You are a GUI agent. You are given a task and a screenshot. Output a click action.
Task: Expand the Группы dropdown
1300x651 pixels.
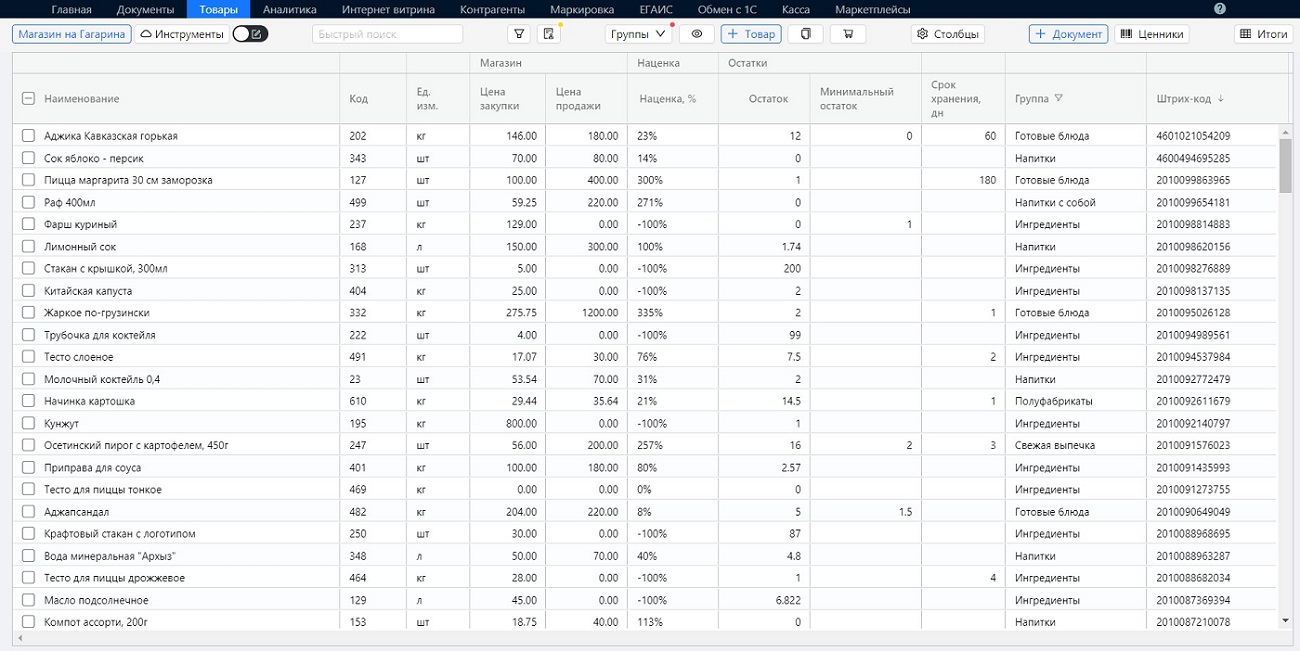[x=639, y=34]
